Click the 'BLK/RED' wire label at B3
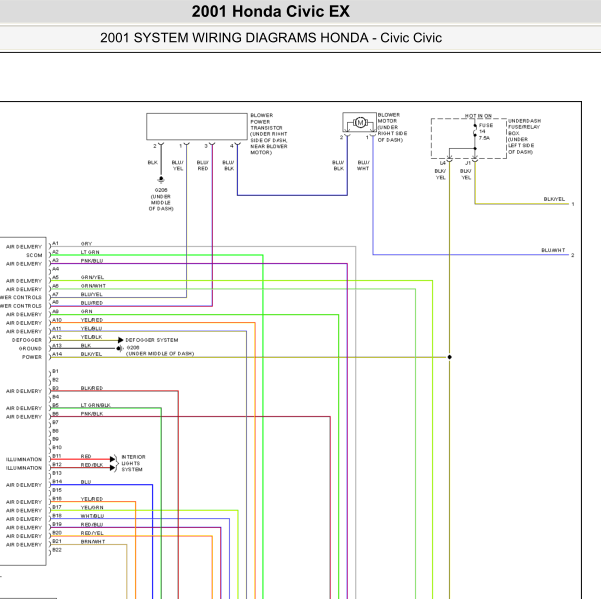This screenshot has width=601, height=599. click(92, 388)
